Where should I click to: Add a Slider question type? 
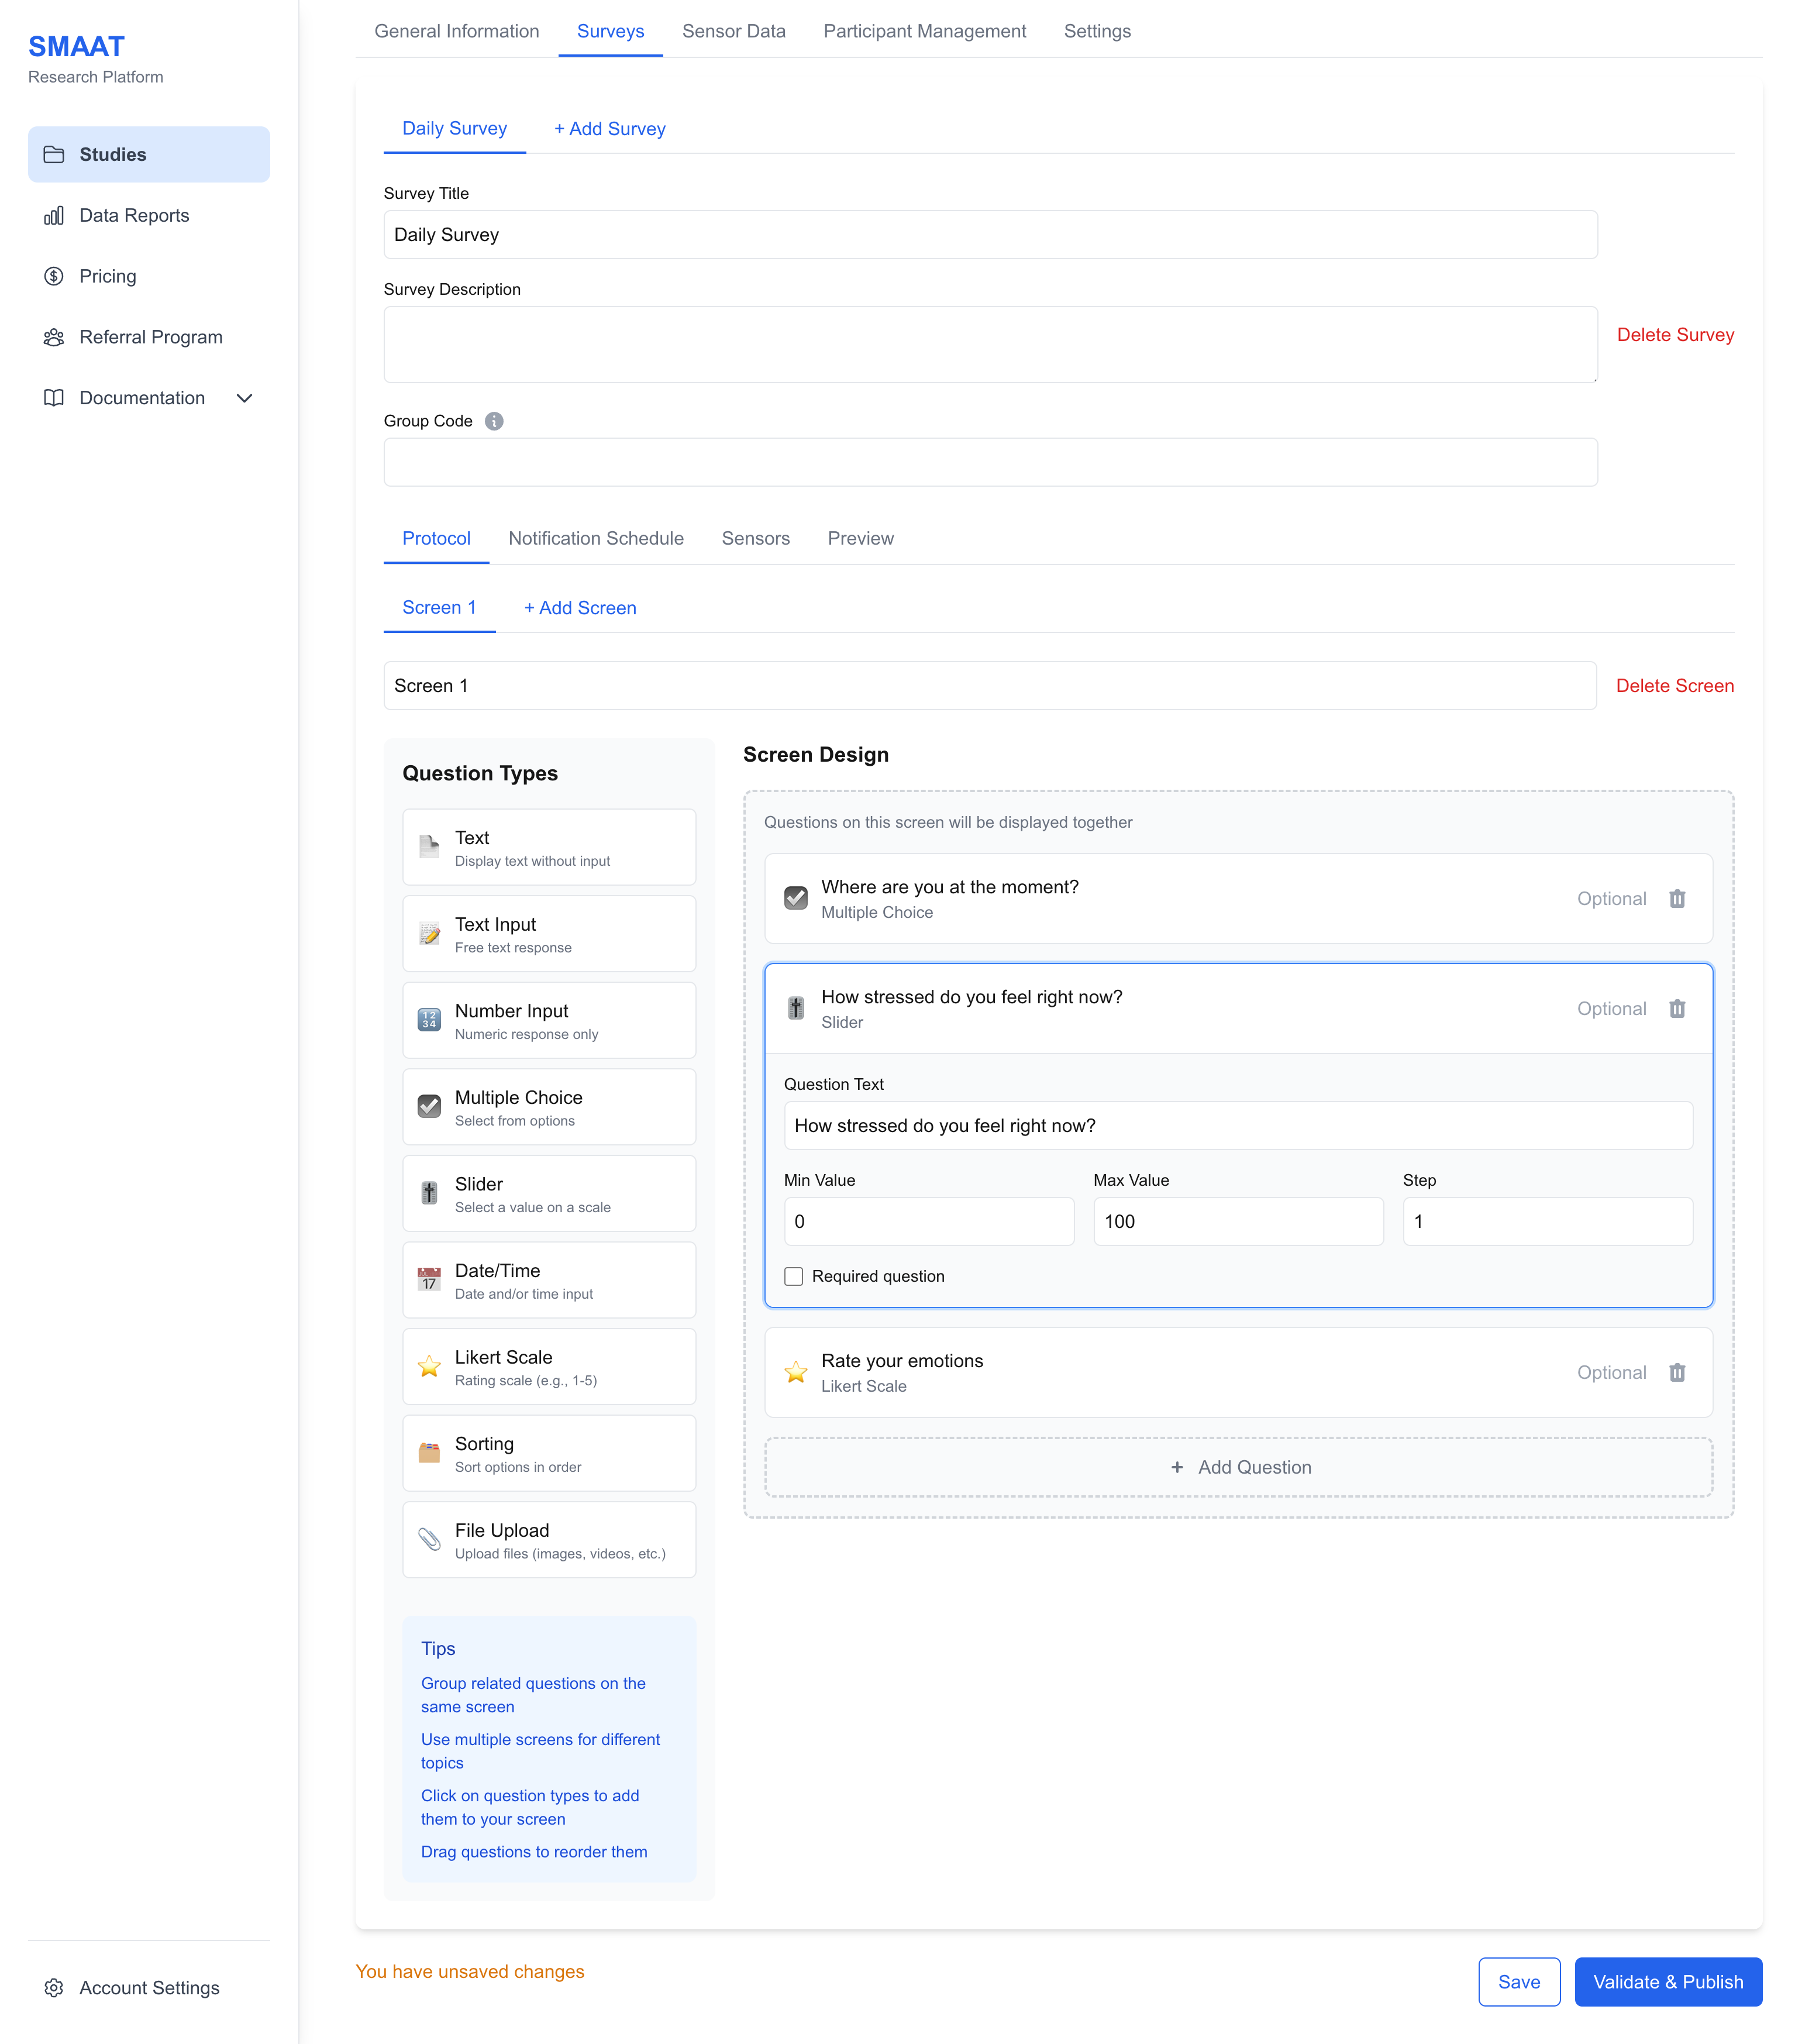(548, 1194)
